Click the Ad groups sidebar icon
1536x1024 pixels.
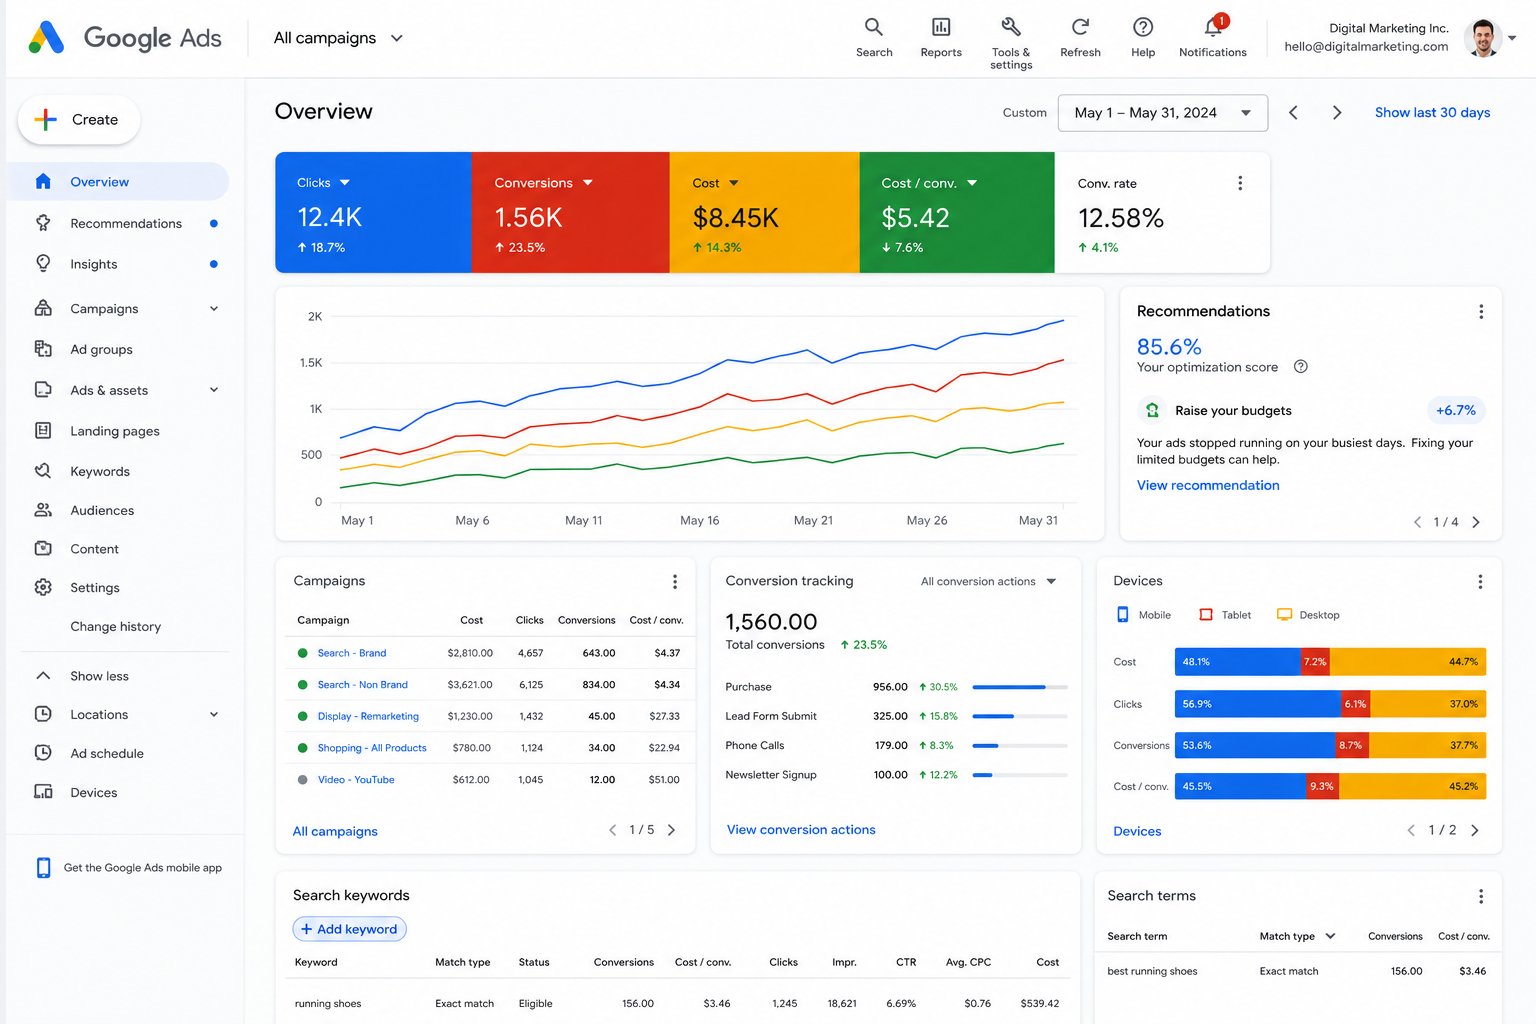coord(43,349)
